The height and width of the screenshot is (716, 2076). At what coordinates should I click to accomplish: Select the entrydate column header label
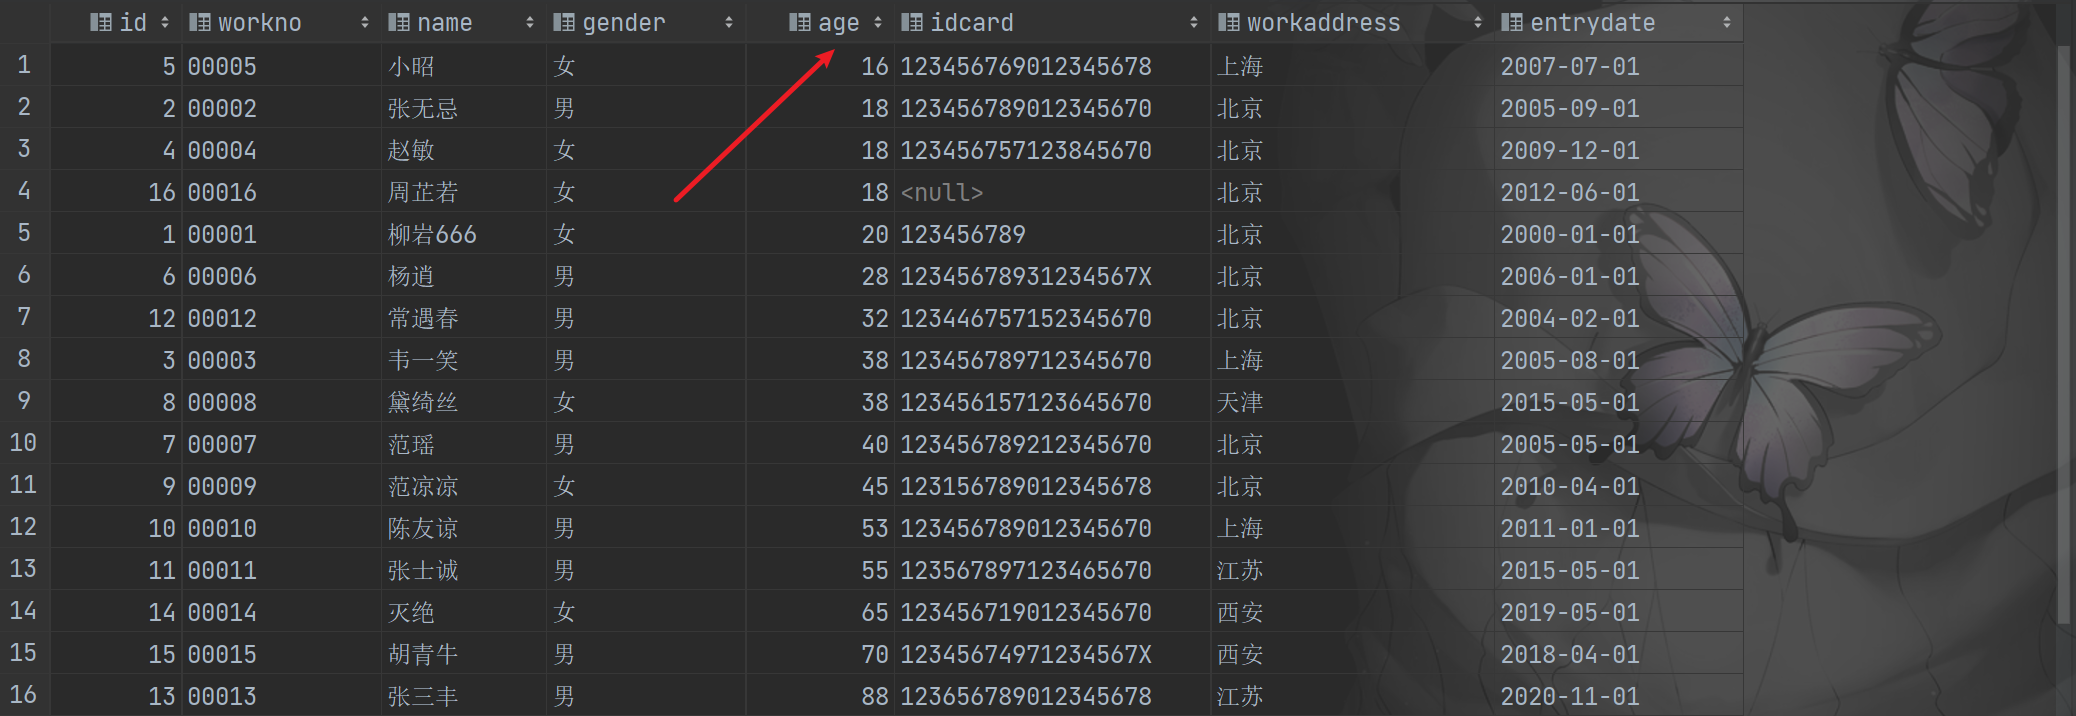1593,22
